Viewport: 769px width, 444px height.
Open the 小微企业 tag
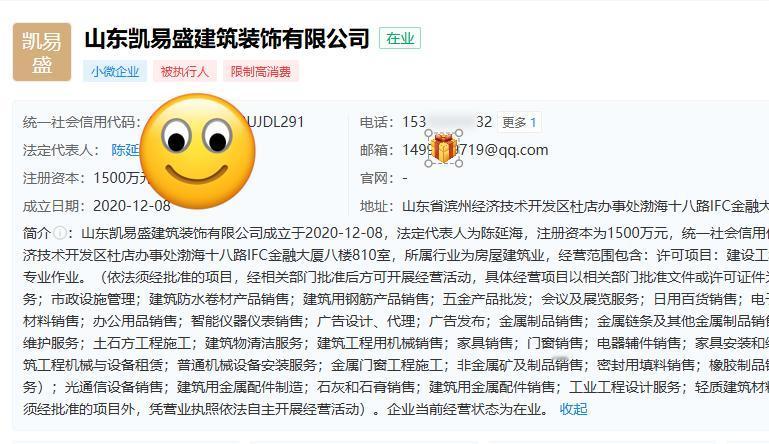(x=115, y=72)
